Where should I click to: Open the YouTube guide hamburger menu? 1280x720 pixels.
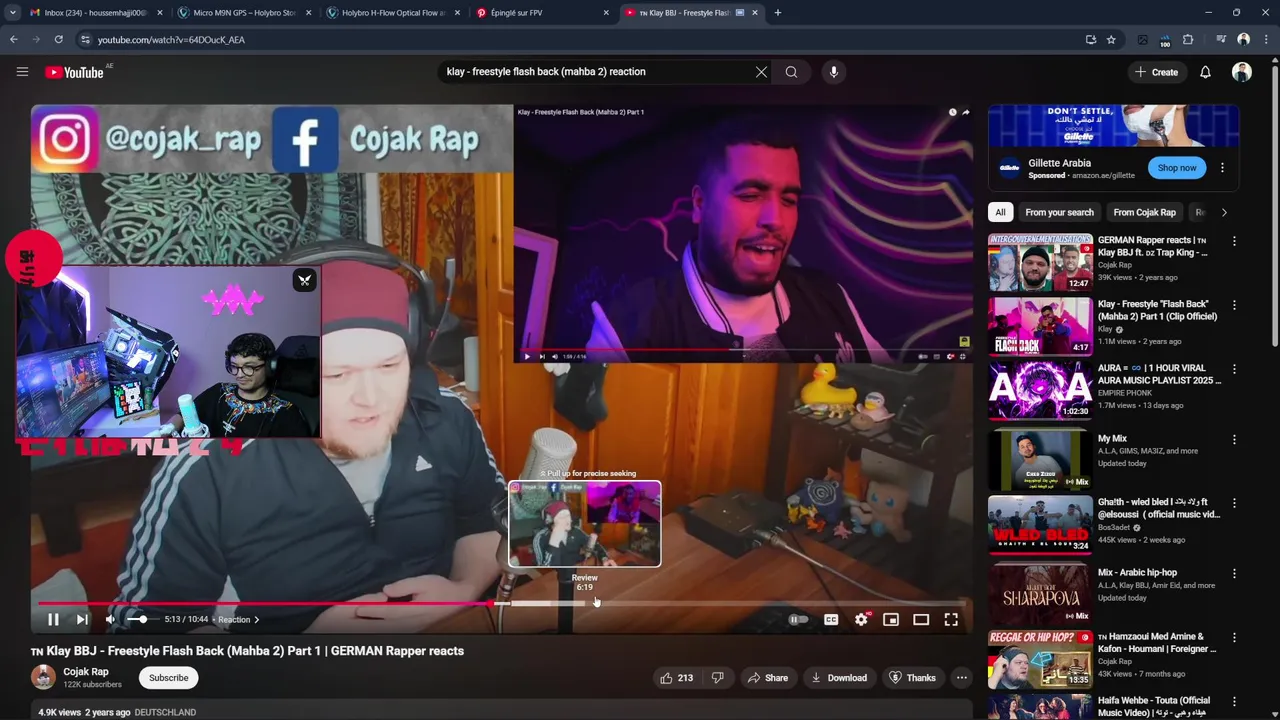[22, 72]
